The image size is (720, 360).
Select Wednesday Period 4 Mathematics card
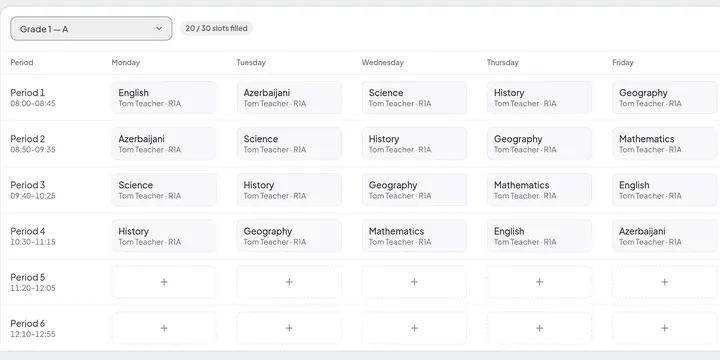pos(414,236)
